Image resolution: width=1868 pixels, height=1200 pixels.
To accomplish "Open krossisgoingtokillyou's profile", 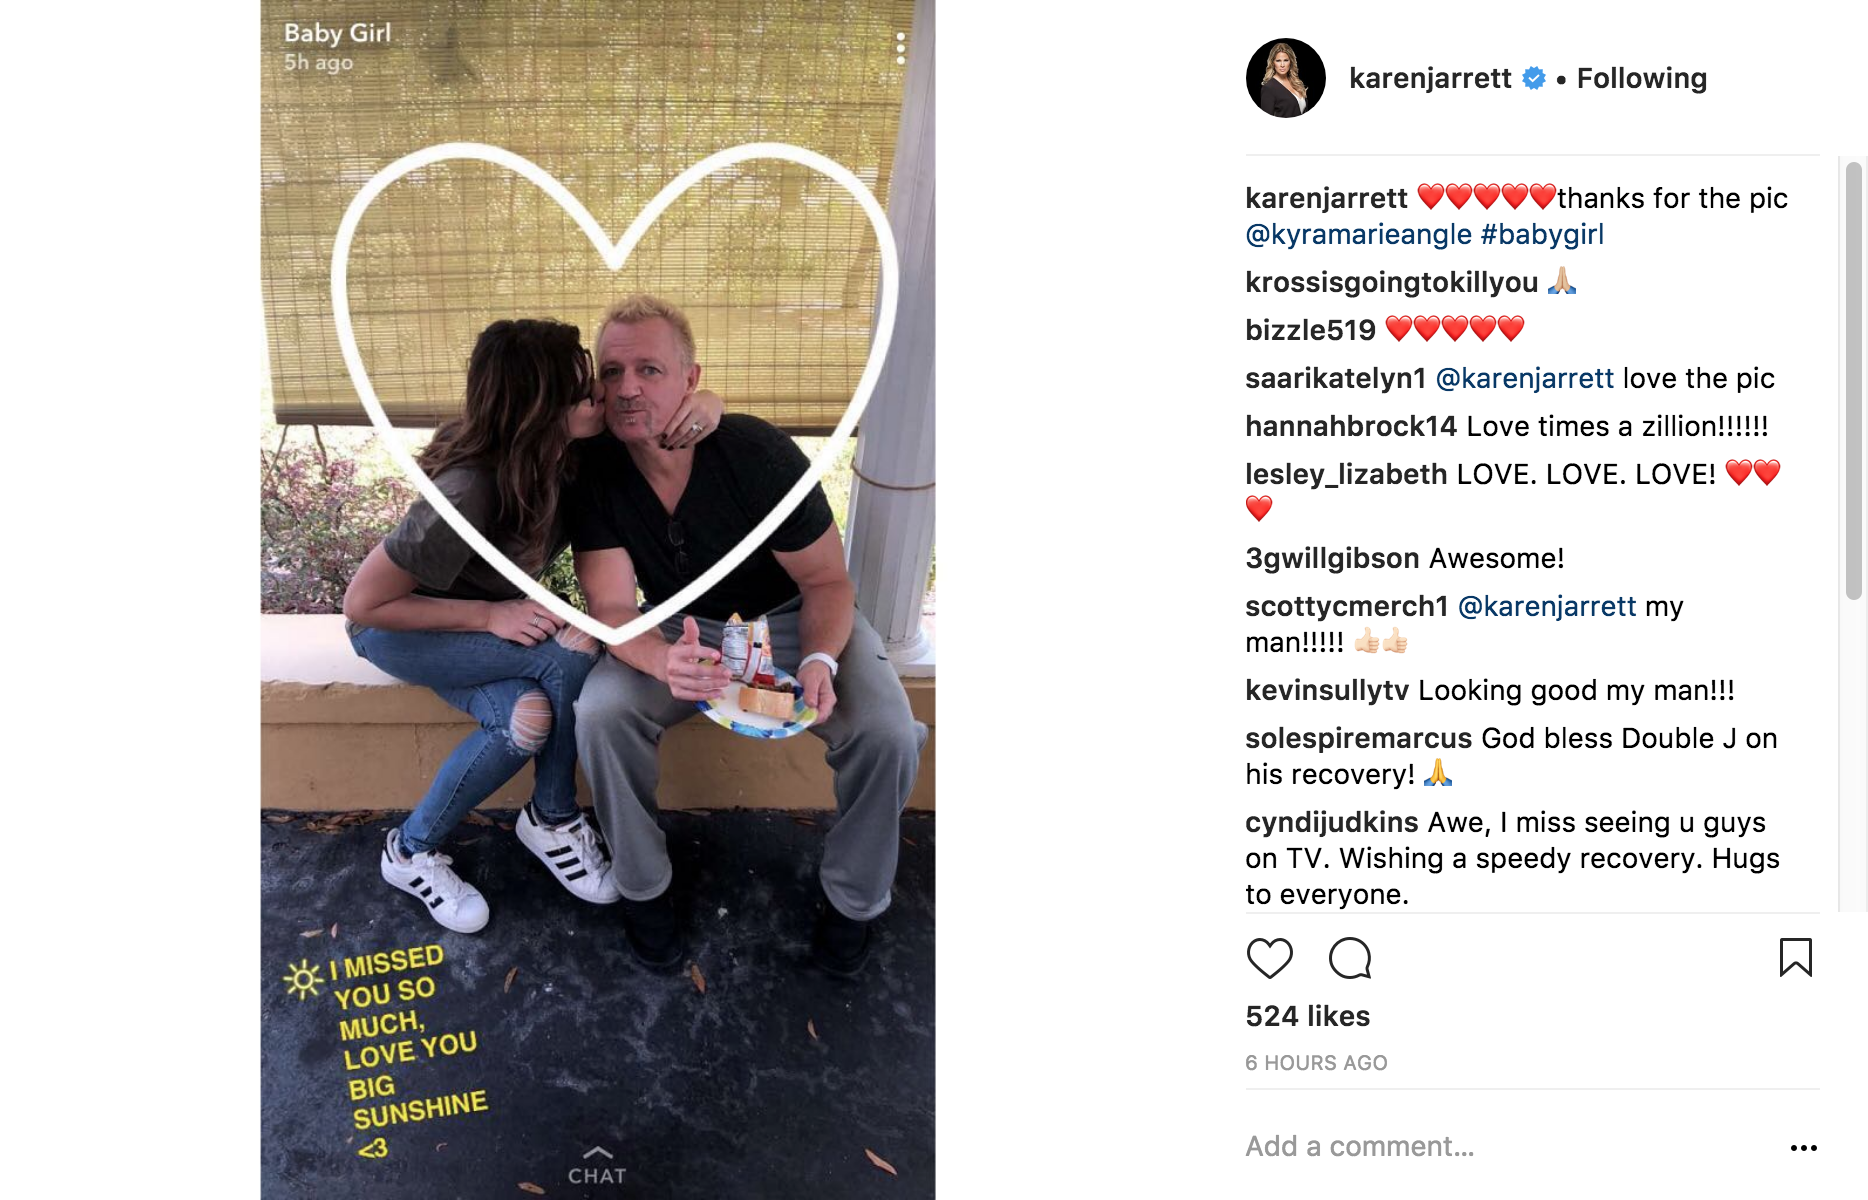I will point(1391,282).
